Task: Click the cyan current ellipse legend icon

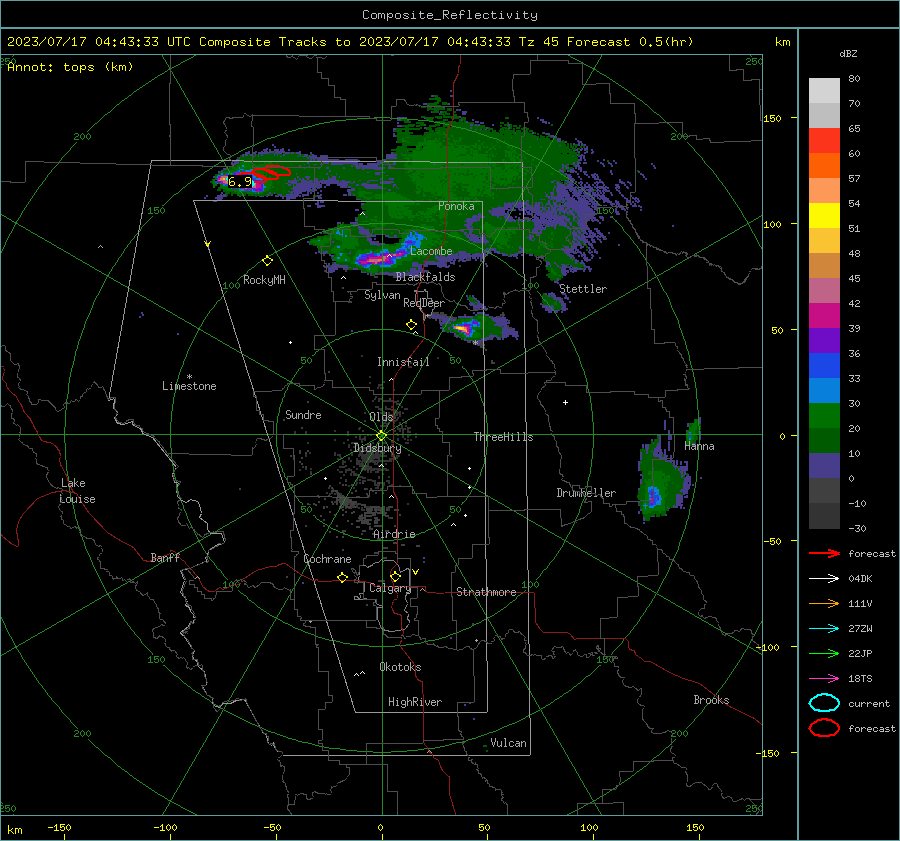Action: pos(824,703)
